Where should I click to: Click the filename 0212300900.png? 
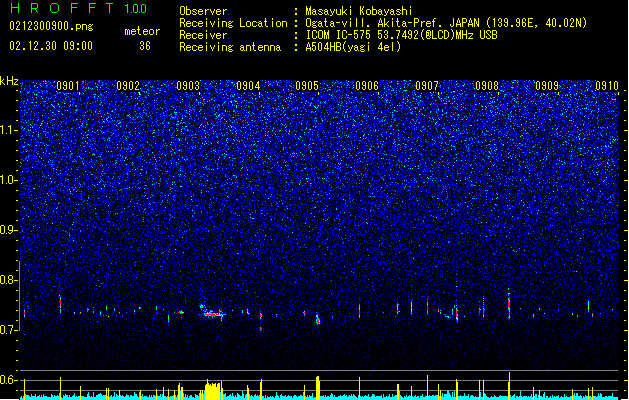click(51, 26)
